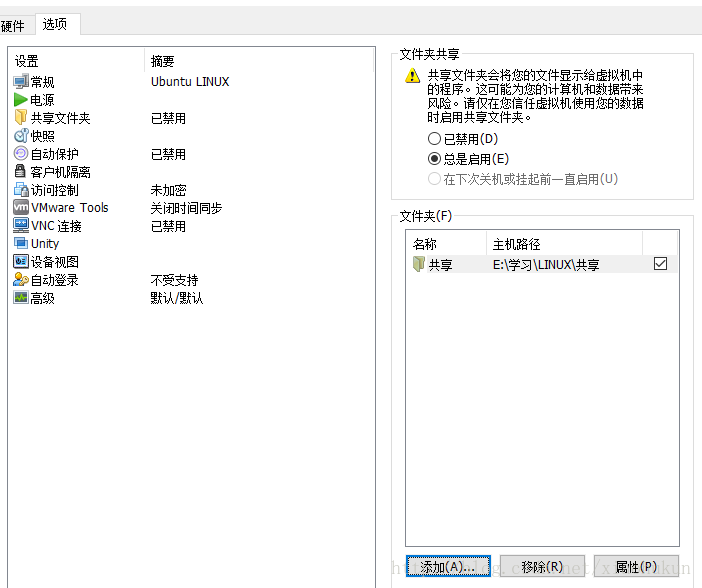Select the 客户机隔离 setting label

pyautogui.click(x=60, y=172)
